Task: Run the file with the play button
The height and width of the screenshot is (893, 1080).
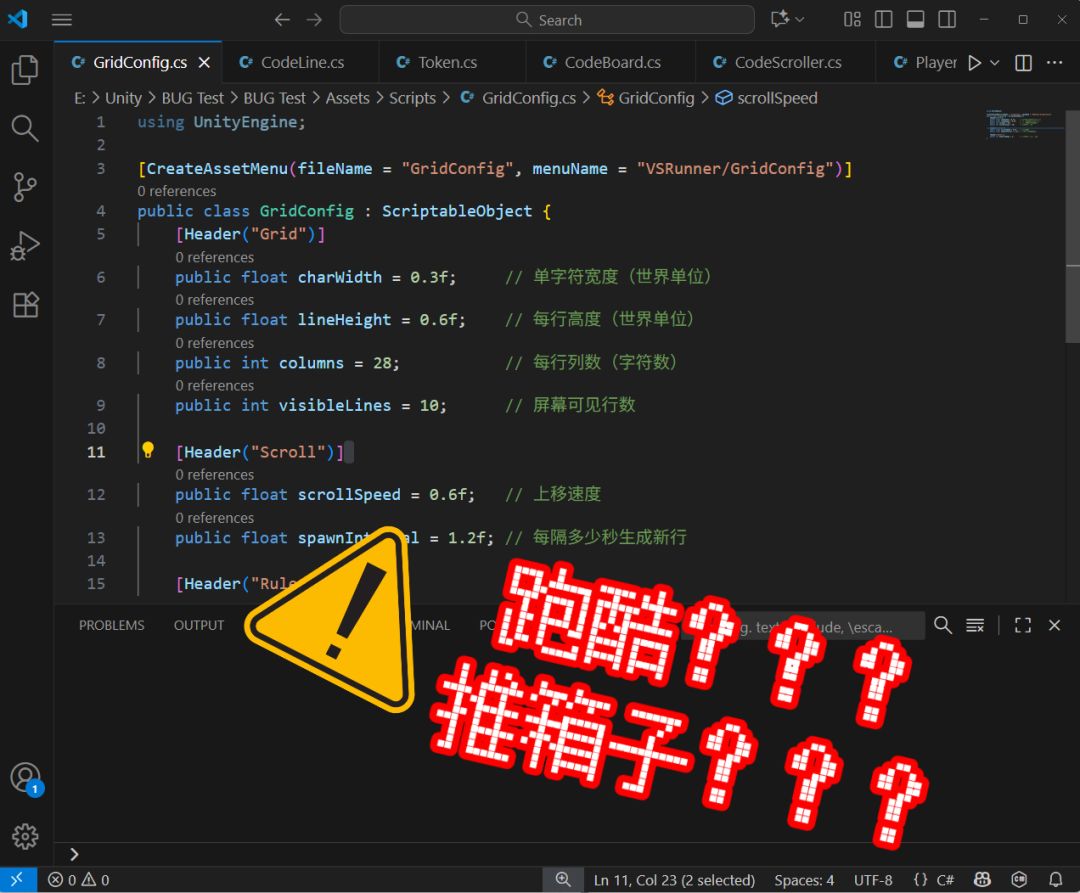Action: click(975, 63)
